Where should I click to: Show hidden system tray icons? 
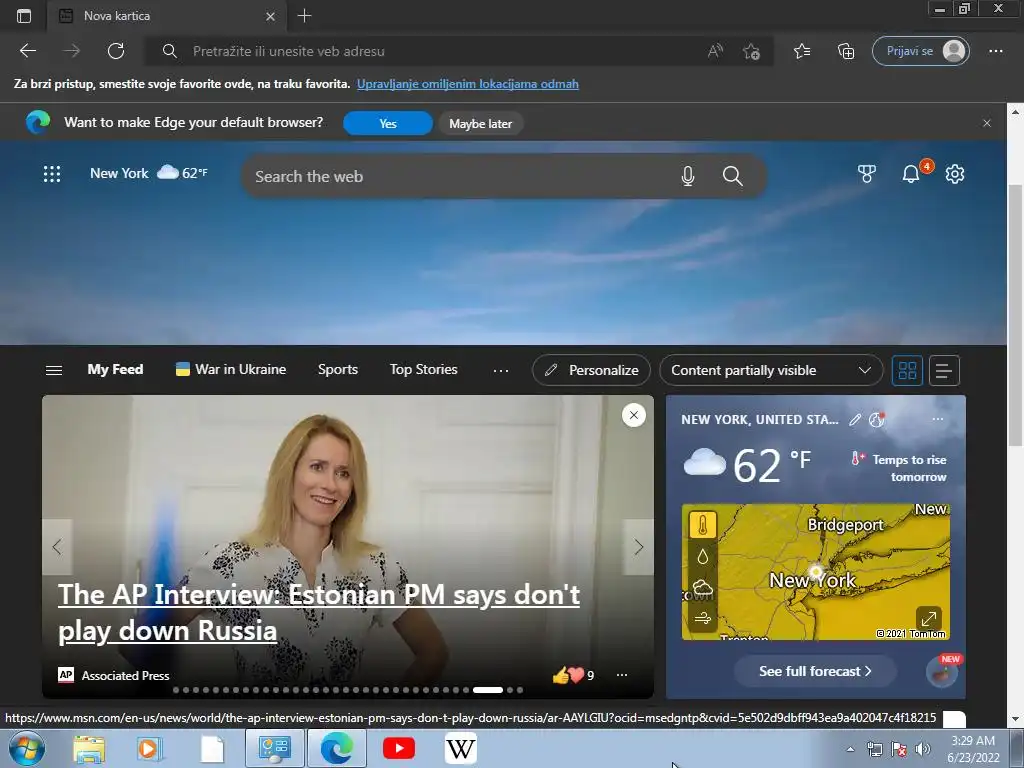pos(850,750)
